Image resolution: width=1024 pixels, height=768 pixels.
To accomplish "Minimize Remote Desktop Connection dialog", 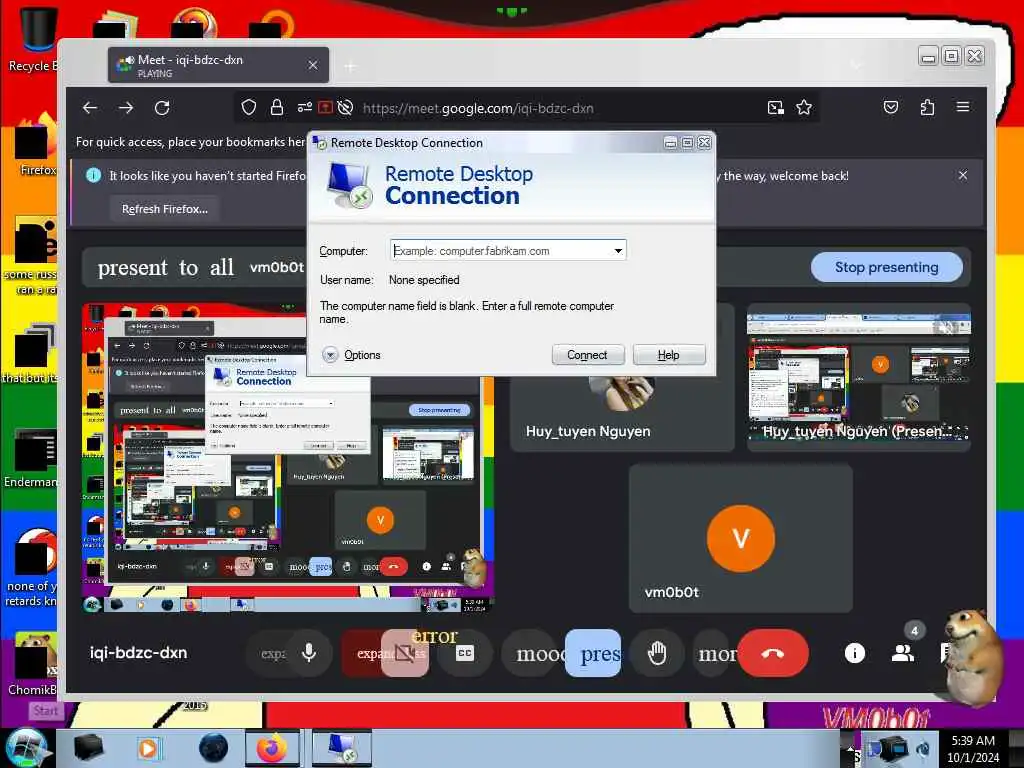I will (670, 142).
